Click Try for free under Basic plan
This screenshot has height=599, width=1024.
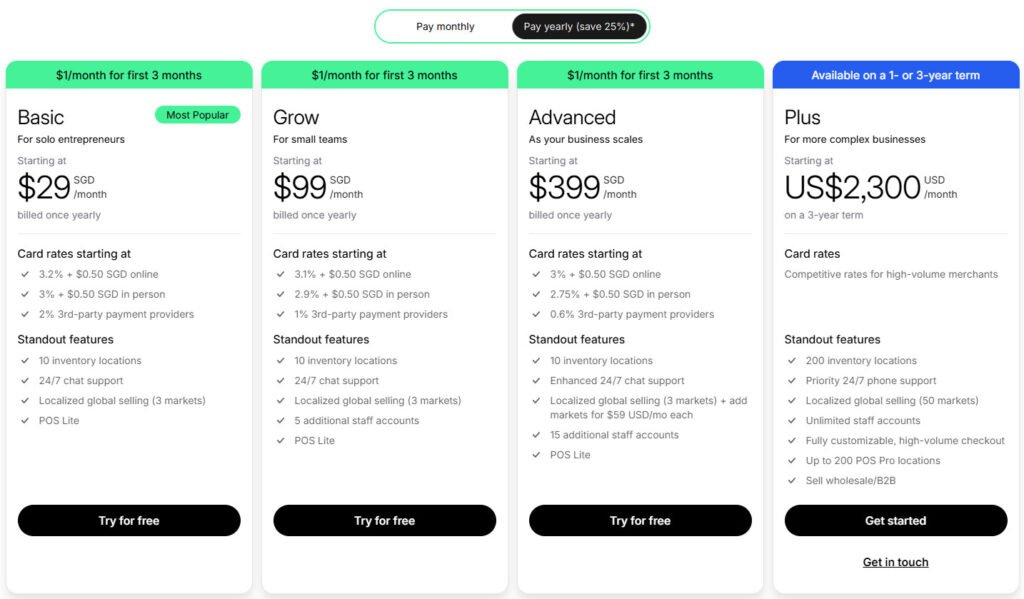tap(129, 521)
